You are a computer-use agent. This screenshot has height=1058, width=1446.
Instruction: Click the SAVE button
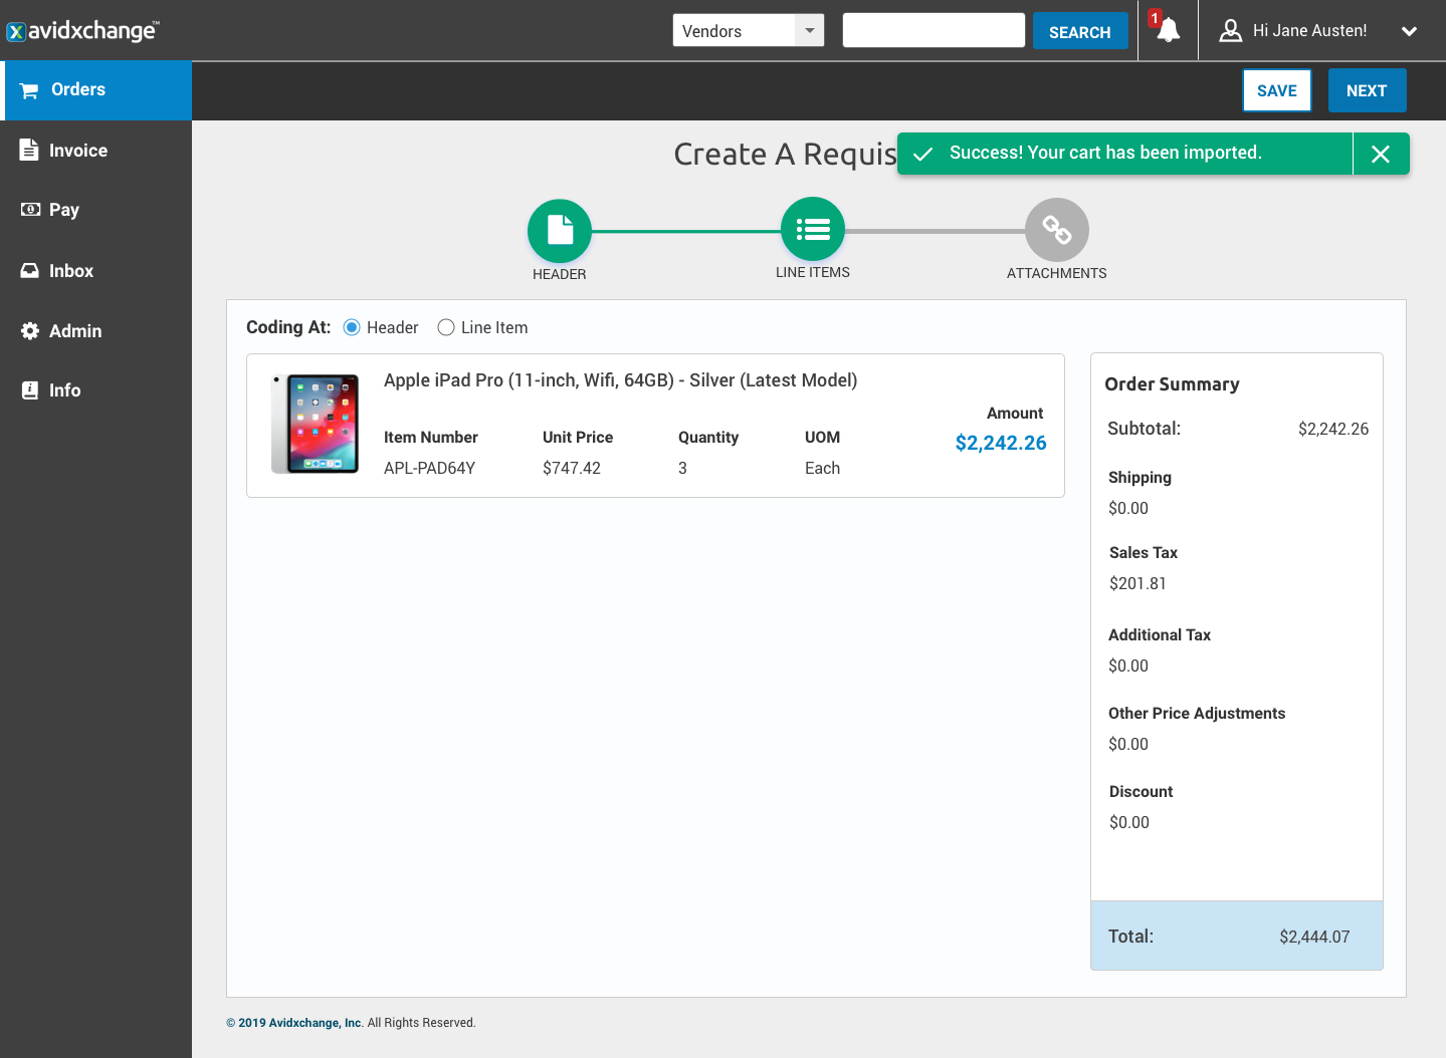1277,90
